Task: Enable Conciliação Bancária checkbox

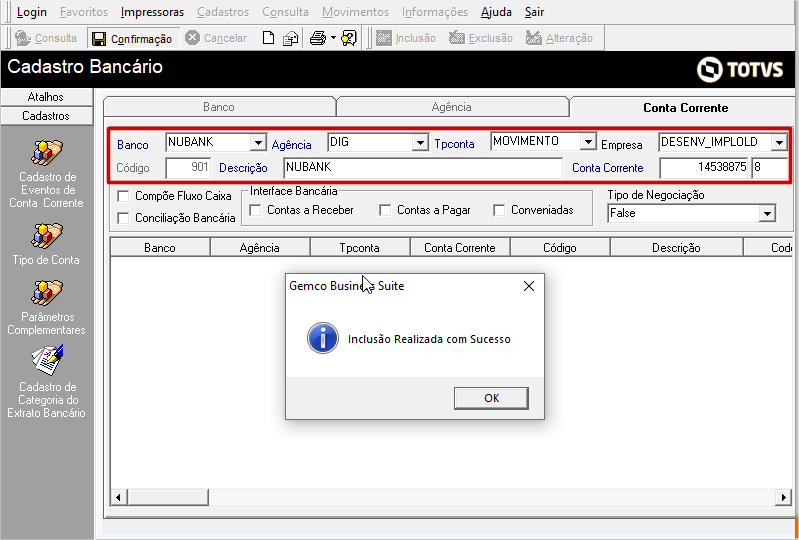Action: tap(123, 218)
